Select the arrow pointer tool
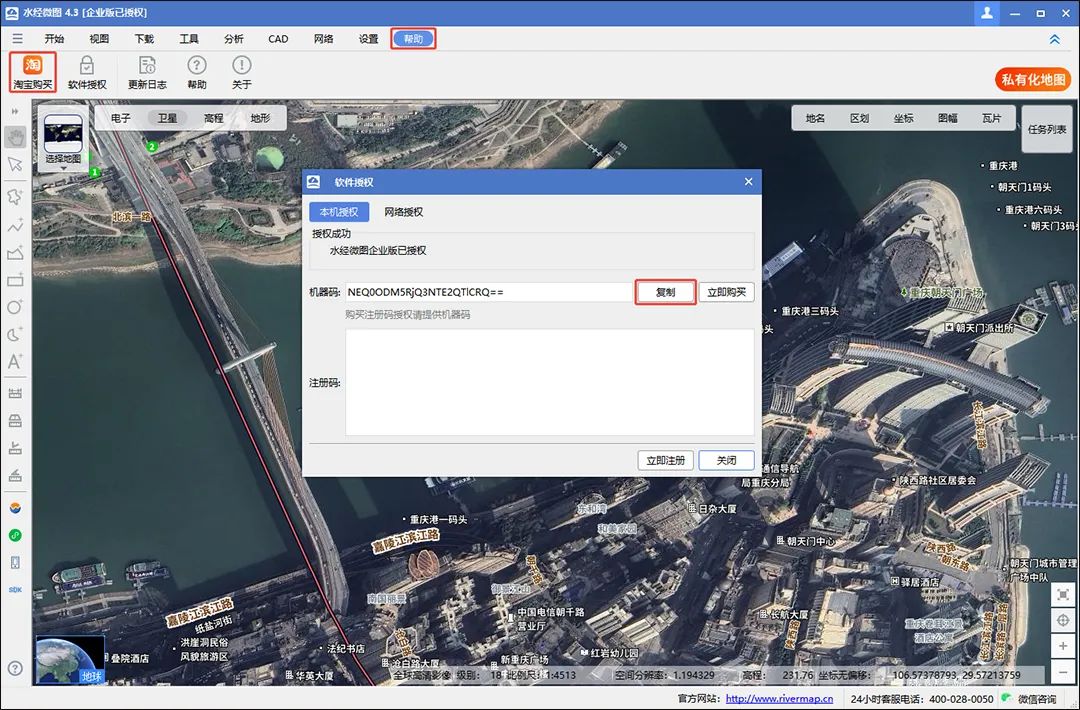Image resolution: width=1080 pixels, height=710 pixels. pyautogui.click(x=15, y=165)
